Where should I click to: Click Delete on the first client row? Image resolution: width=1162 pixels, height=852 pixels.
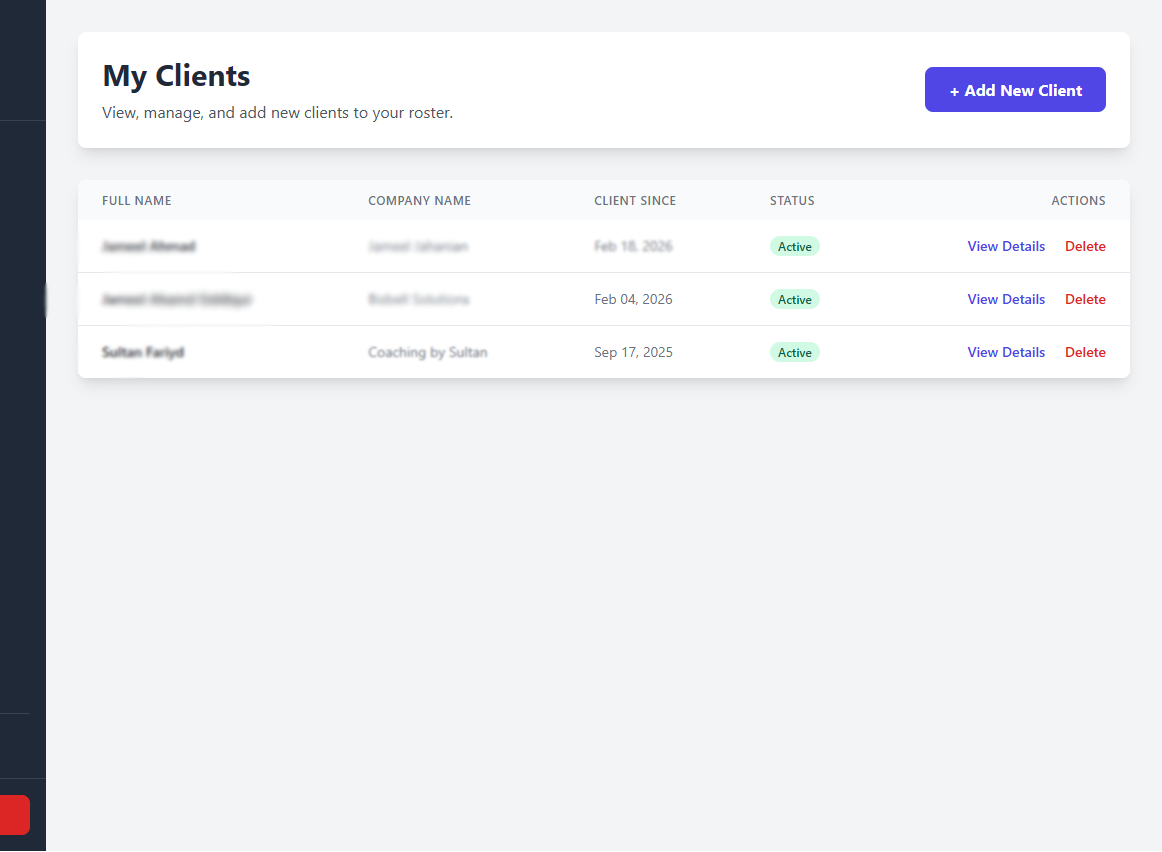[1085, 246]
